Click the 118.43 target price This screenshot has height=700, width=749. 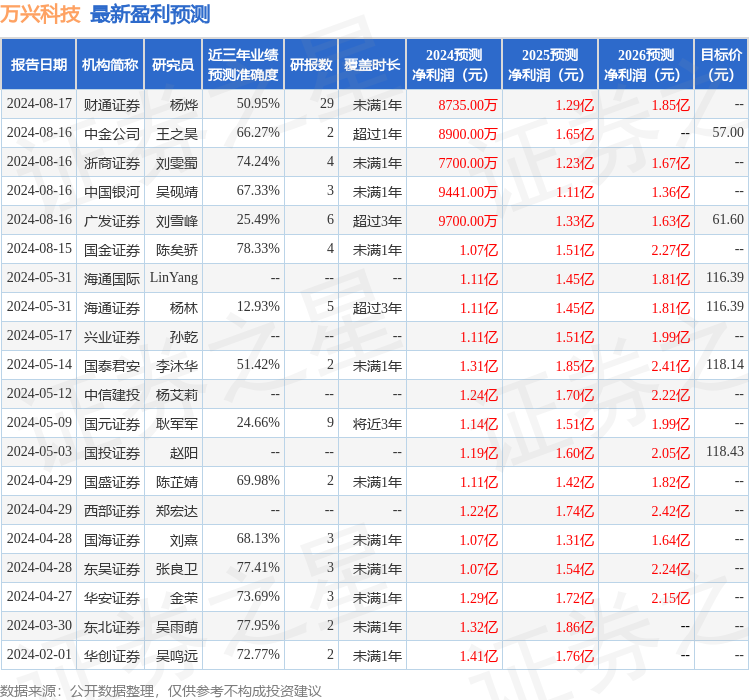pos(725,452)
